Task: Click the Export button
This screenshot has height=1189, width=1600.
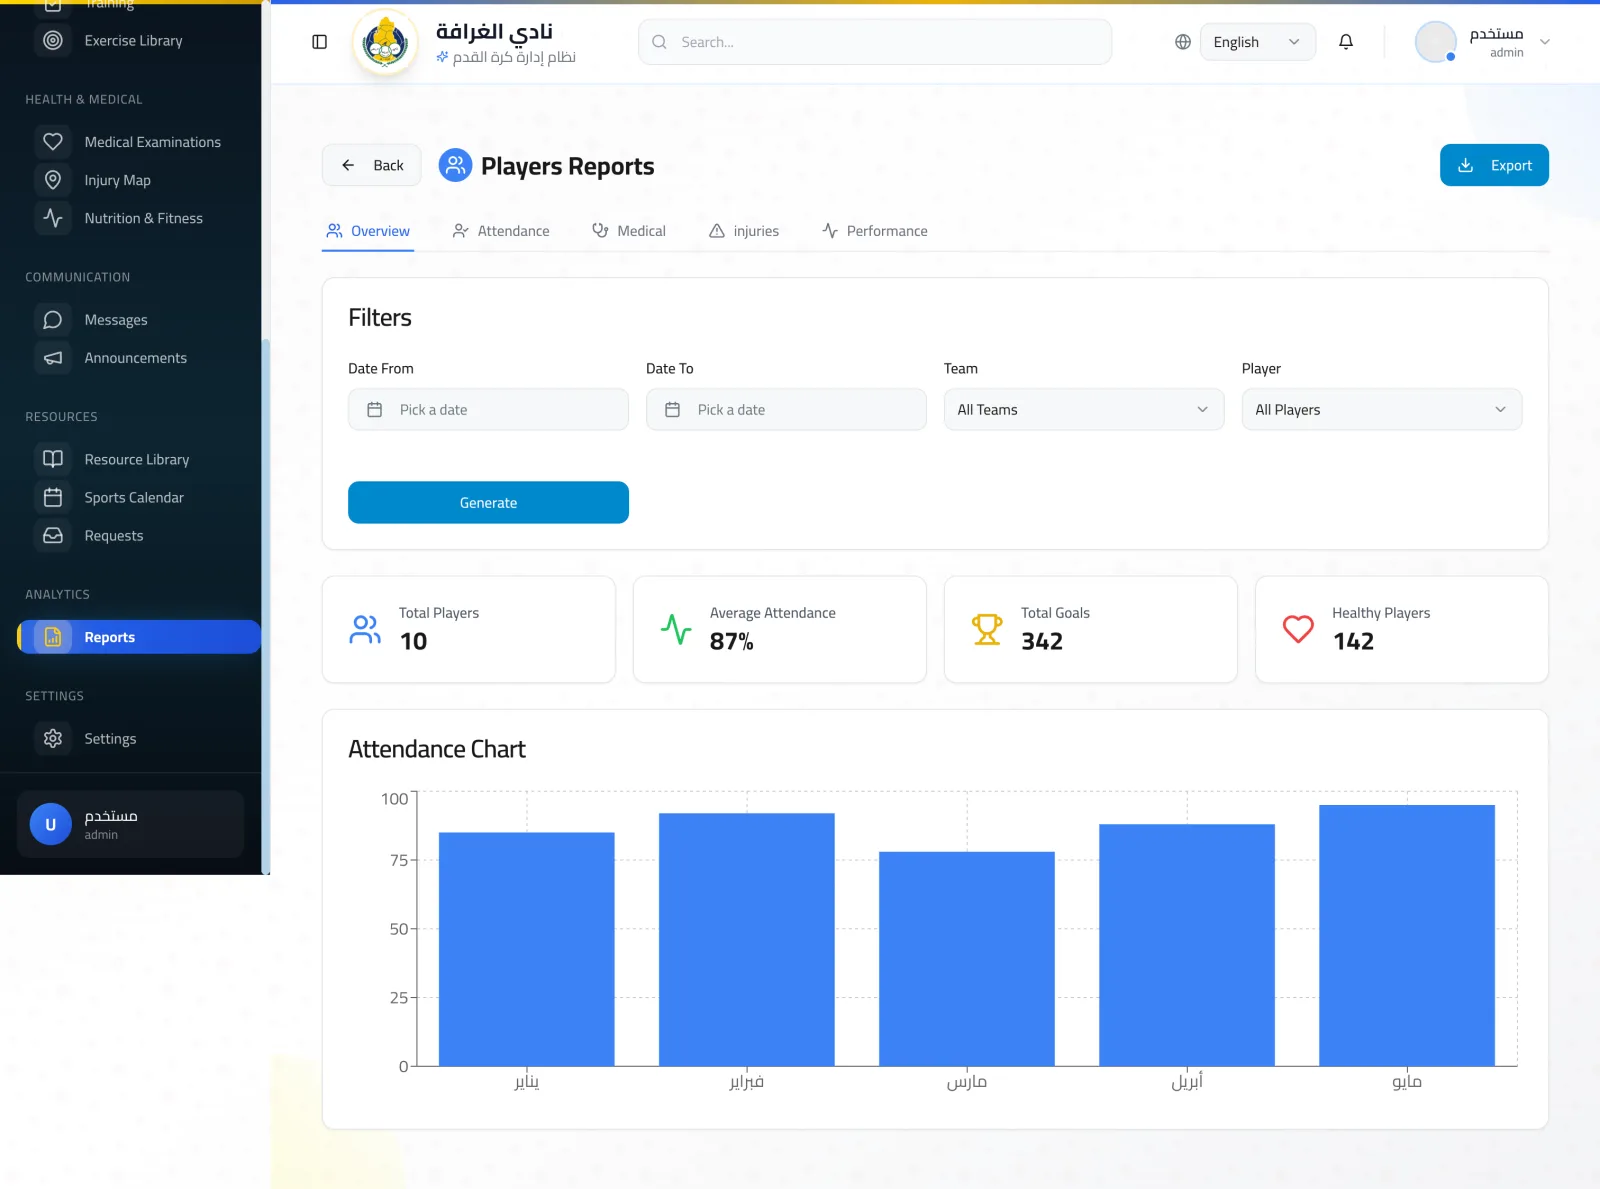Action: [1494, 165]
